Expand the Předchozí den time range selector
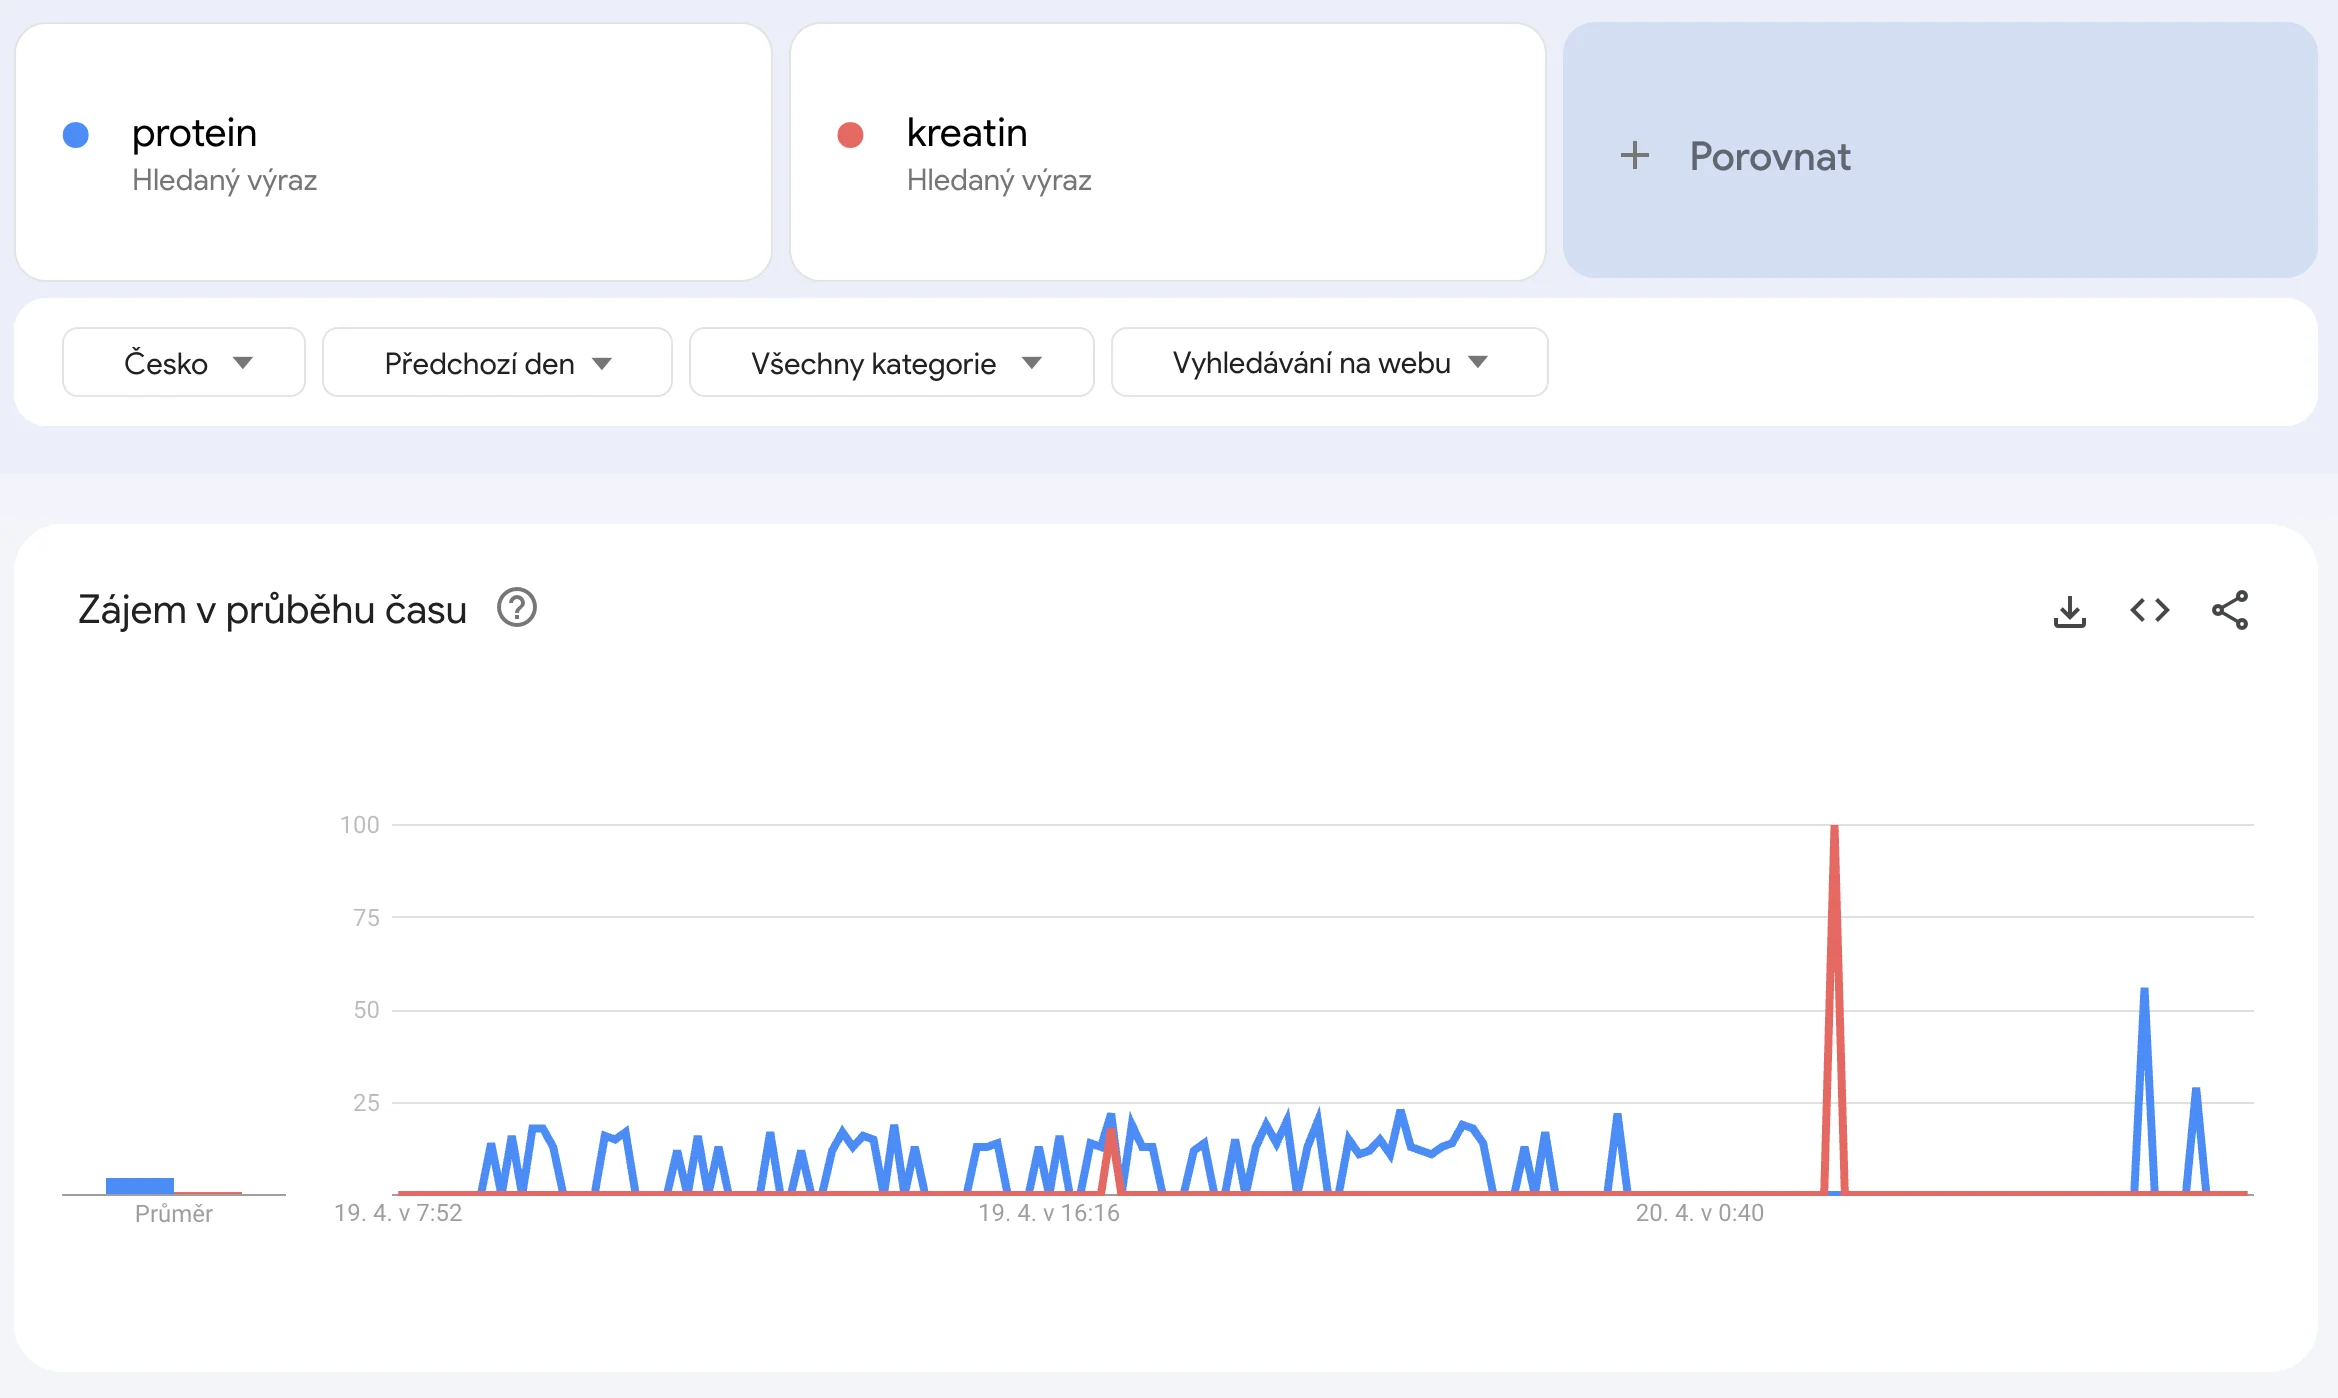Viewport: 2338px width, 1398px height. [496, 362]
